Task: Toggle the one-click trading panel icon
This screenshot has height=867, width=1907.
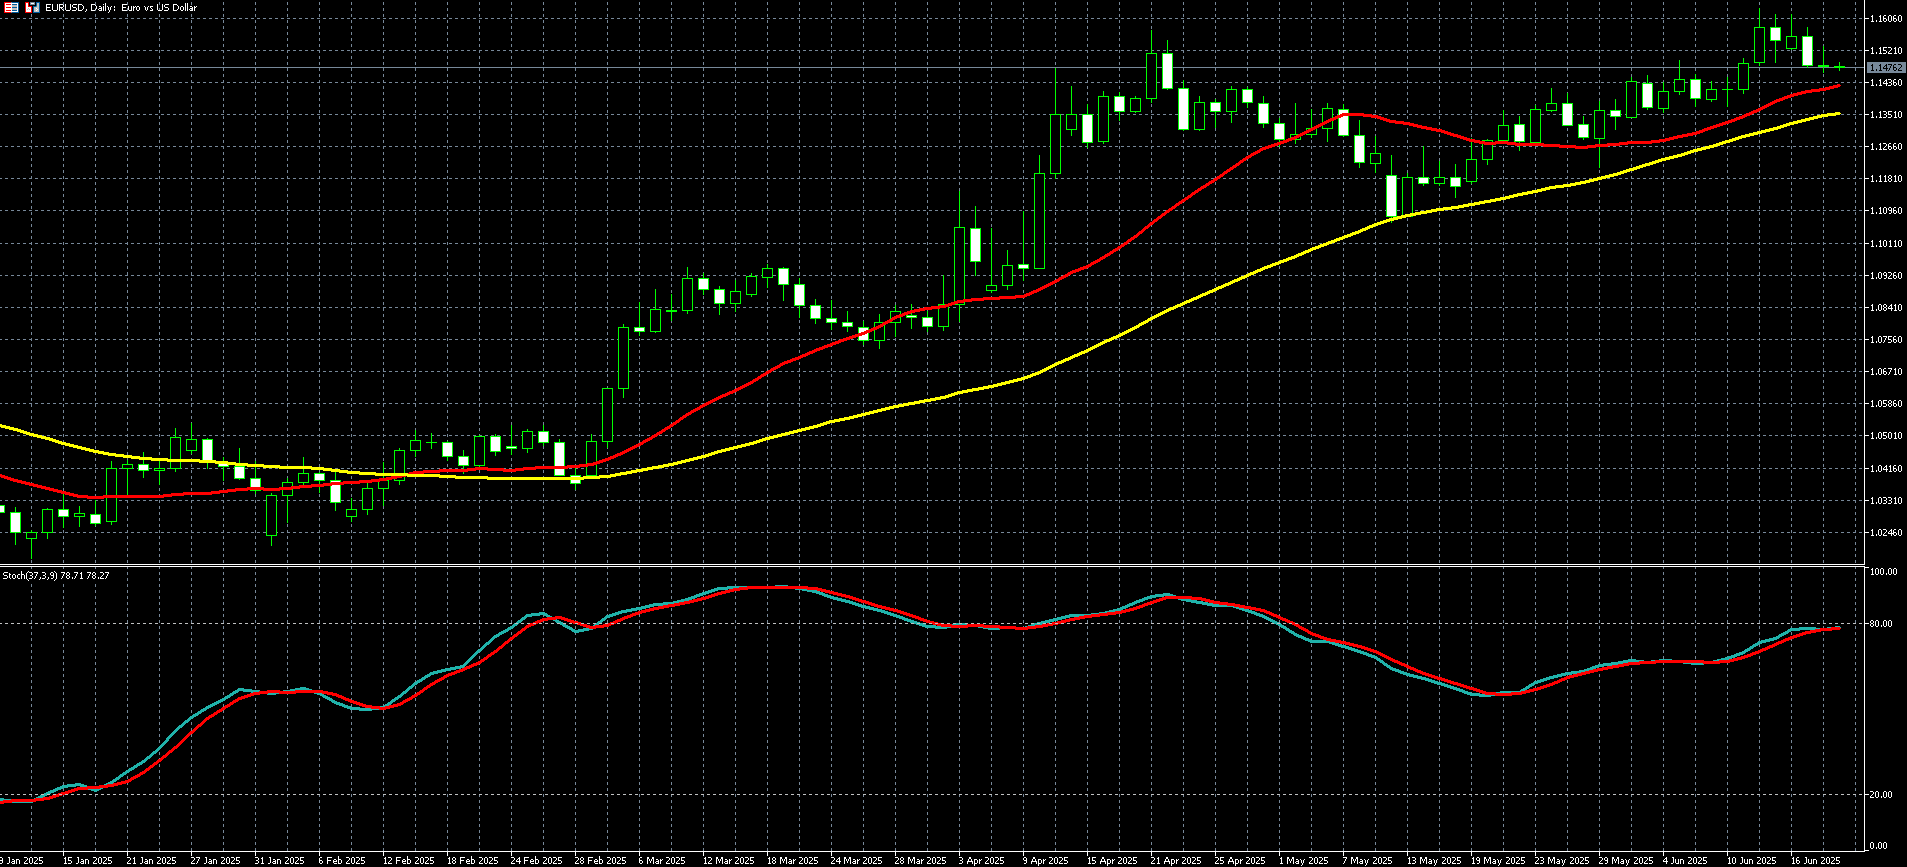Action: click(x=33, y=7)
